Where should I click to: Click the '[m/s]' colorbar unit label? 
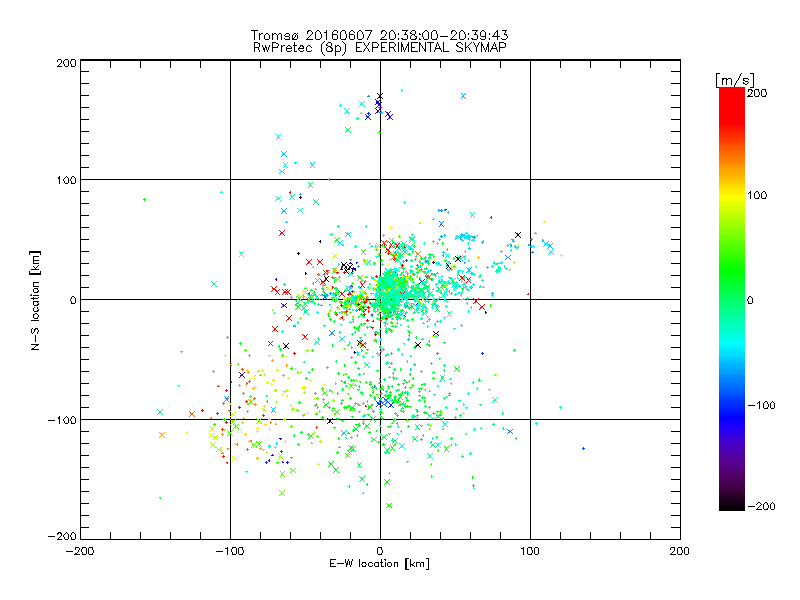[735, 80]
